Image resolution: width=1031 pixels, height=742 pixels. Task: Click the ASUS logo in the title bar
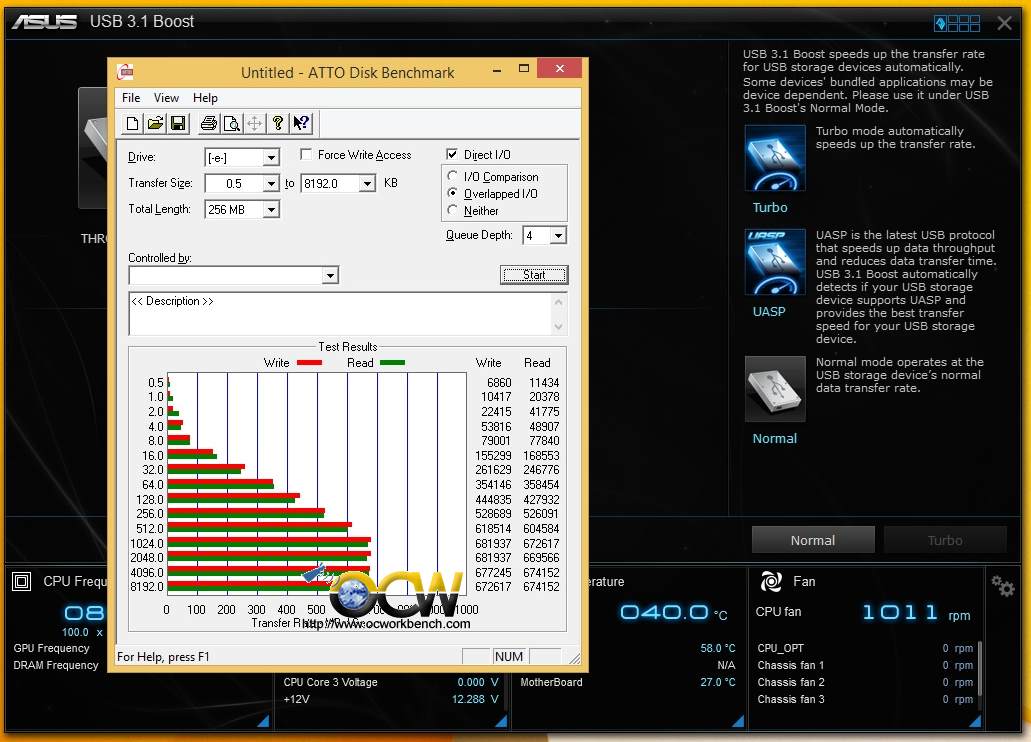pos(44,22)
